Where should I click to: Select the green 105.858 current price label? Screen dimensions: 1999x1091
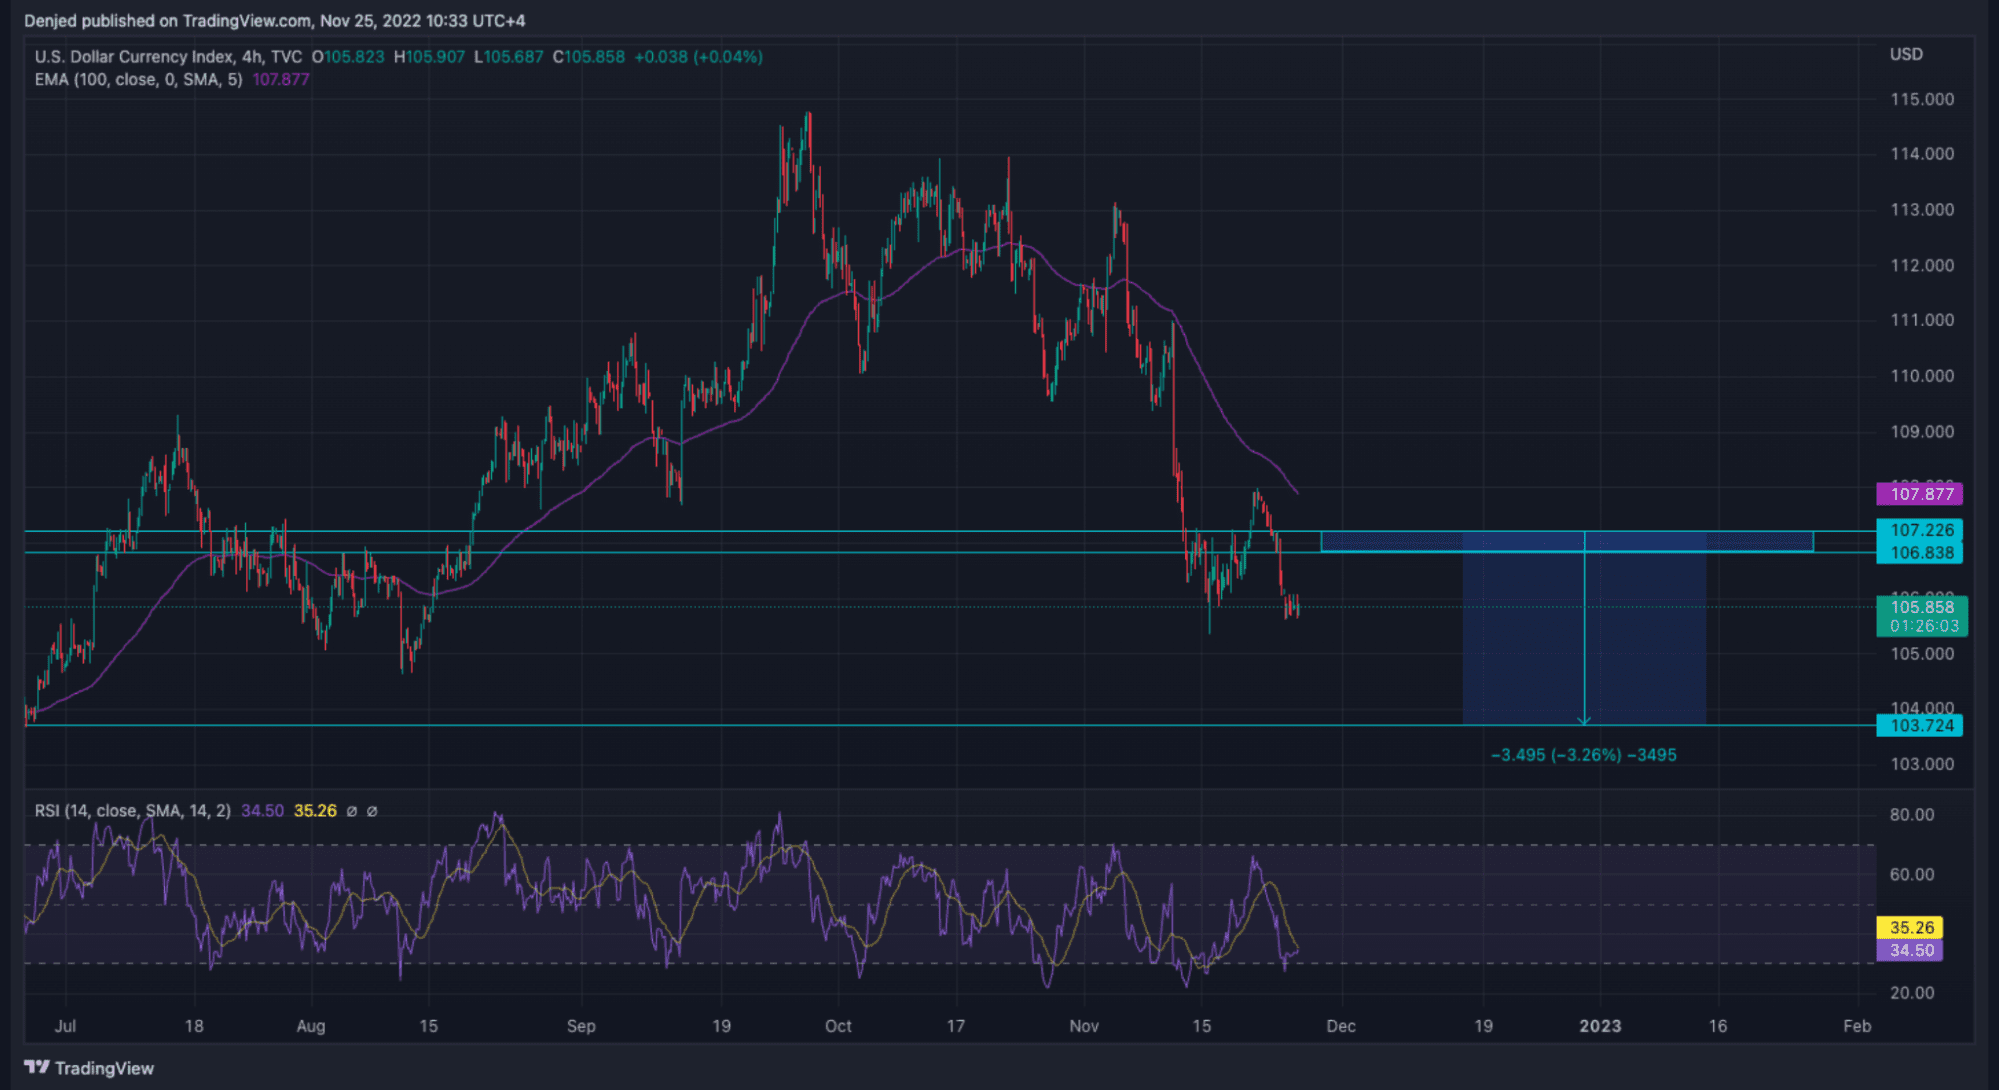pos(1921,607)
